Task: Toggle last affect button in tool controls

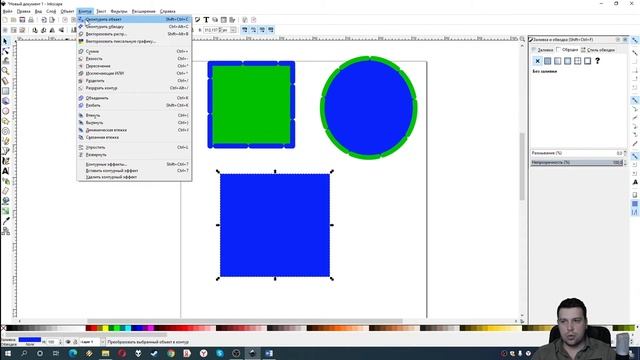Action: click(x=271, y=30)
